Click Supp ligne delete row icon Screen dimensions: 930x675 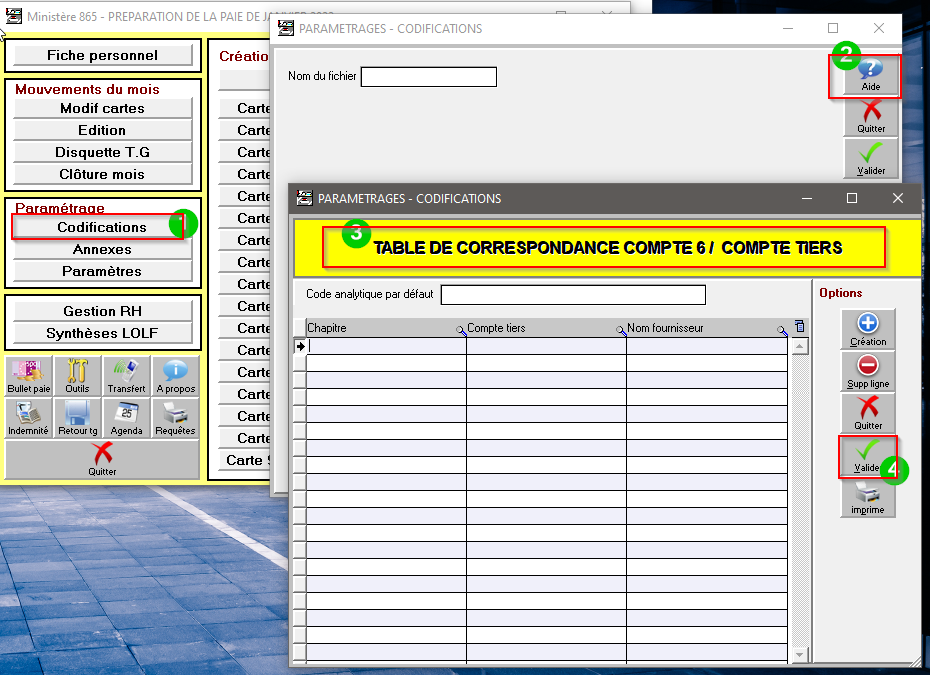click(x=868, y=371)
